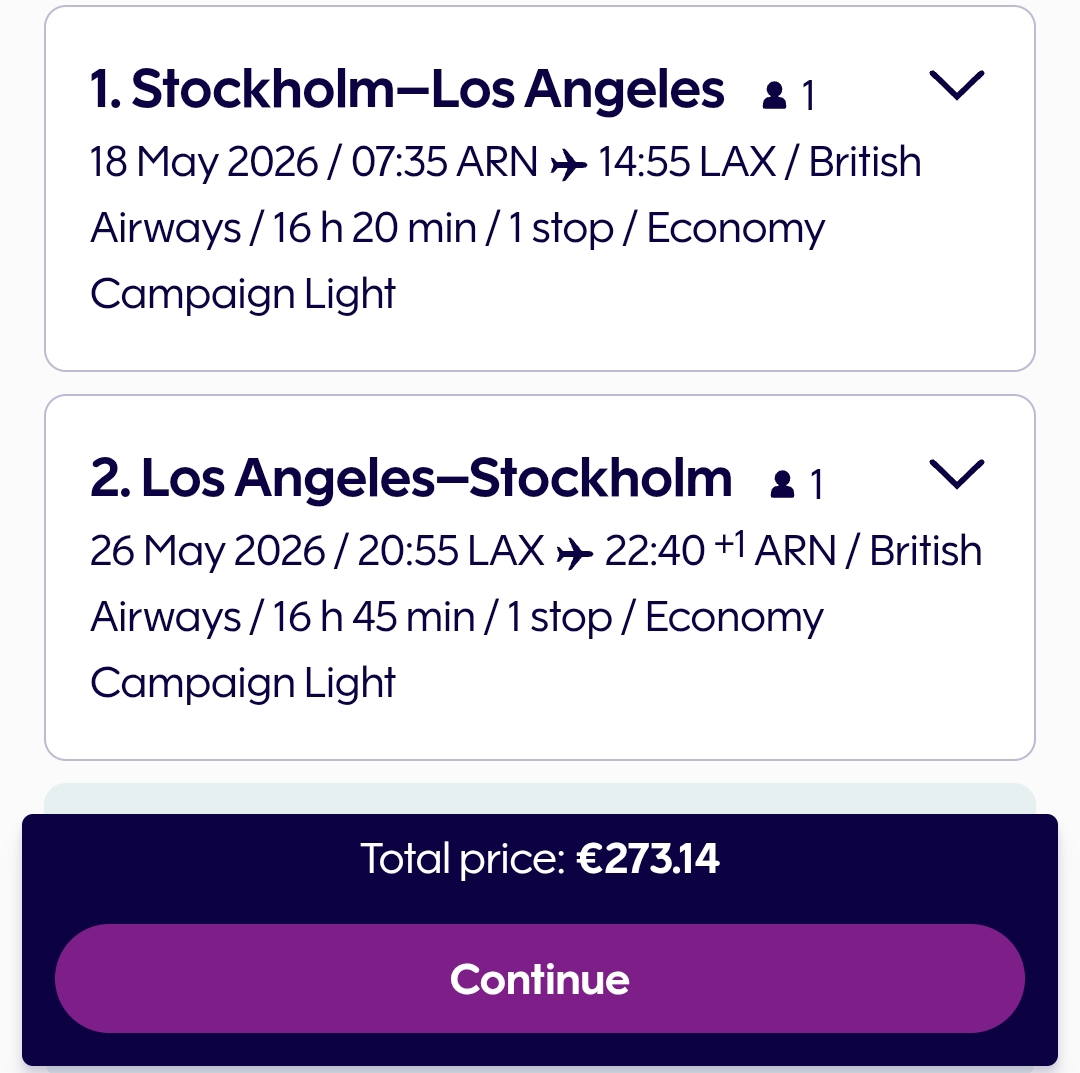Select the '1. Stockholm–Los Angeles' heading
Screen dimensions: 1080x1073
(407, 90)
